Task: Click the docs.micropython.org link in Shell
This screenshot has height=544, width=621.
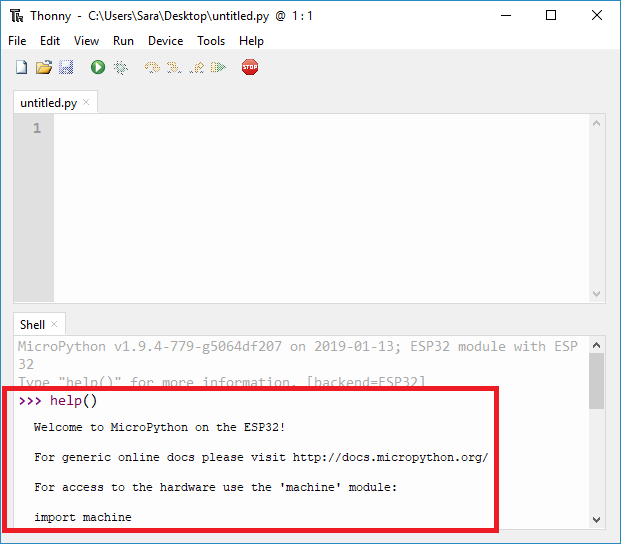Action: pyautogui.click(x=390, y=457)
